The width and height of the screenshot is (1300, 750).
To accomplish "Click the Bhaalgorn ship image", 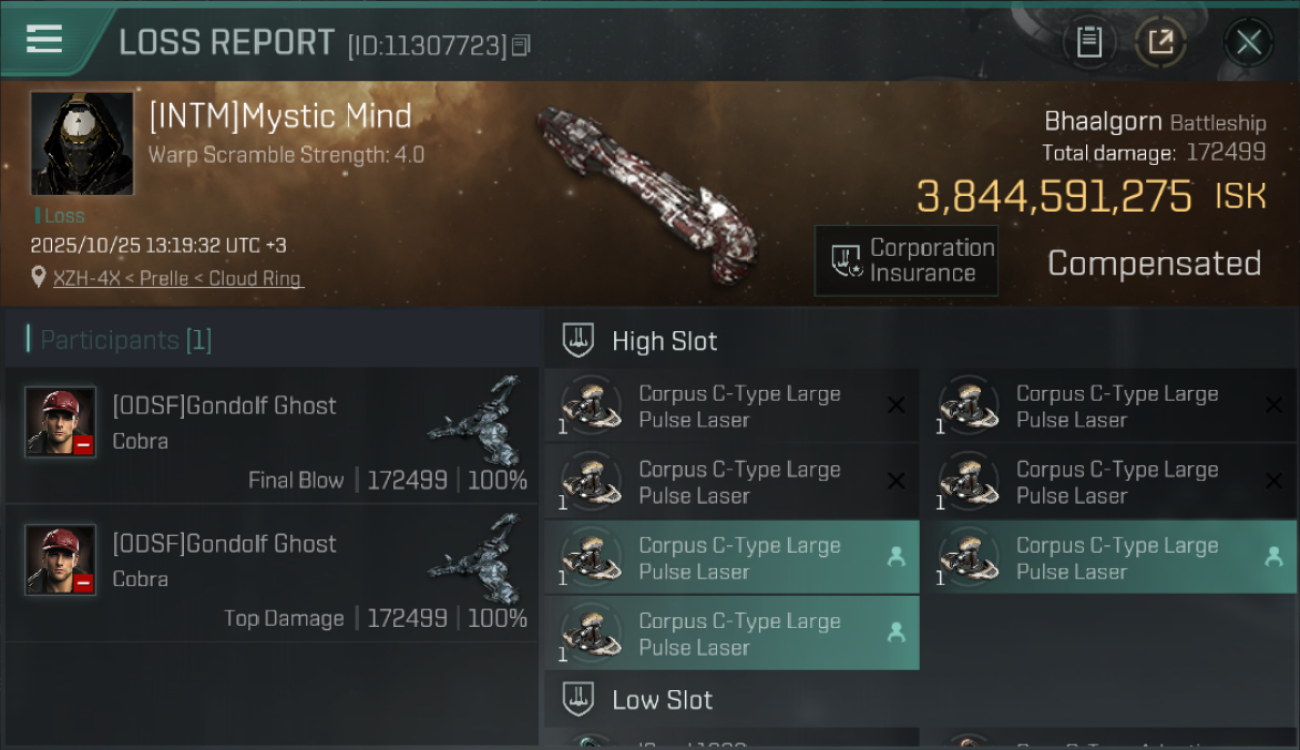I will [x=645, y=190].
